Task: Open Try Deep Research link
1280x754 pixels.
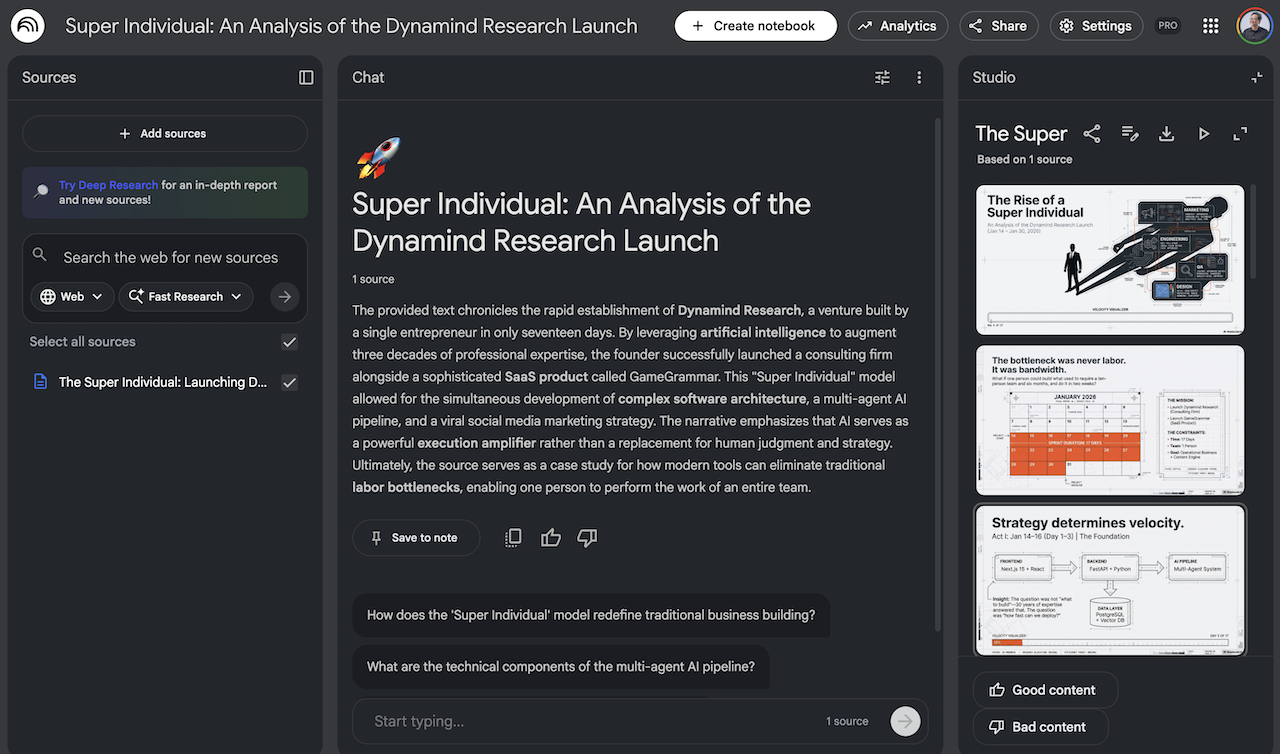Action: coord(110,184)
